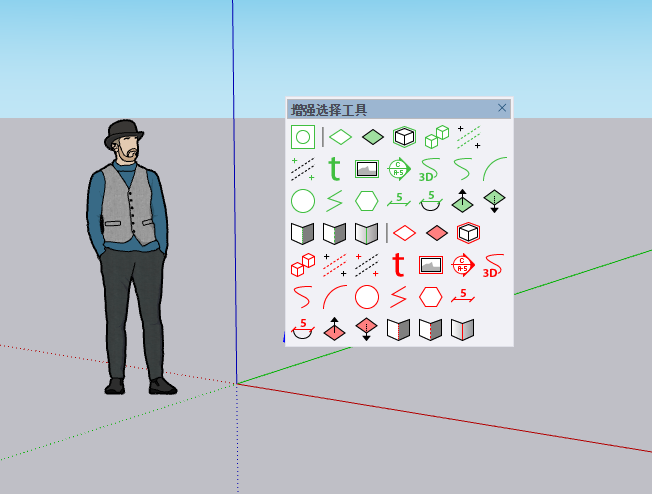The width and height of the screenshot is (652, 494).
Task: Click the green letter t text icon
Action: (334, 169)
